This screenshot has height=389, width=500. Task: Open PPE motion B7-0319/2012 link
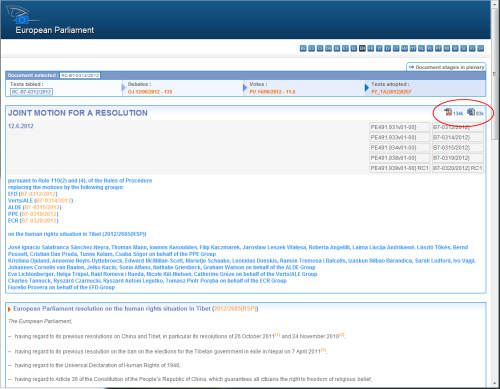[40, 214]
